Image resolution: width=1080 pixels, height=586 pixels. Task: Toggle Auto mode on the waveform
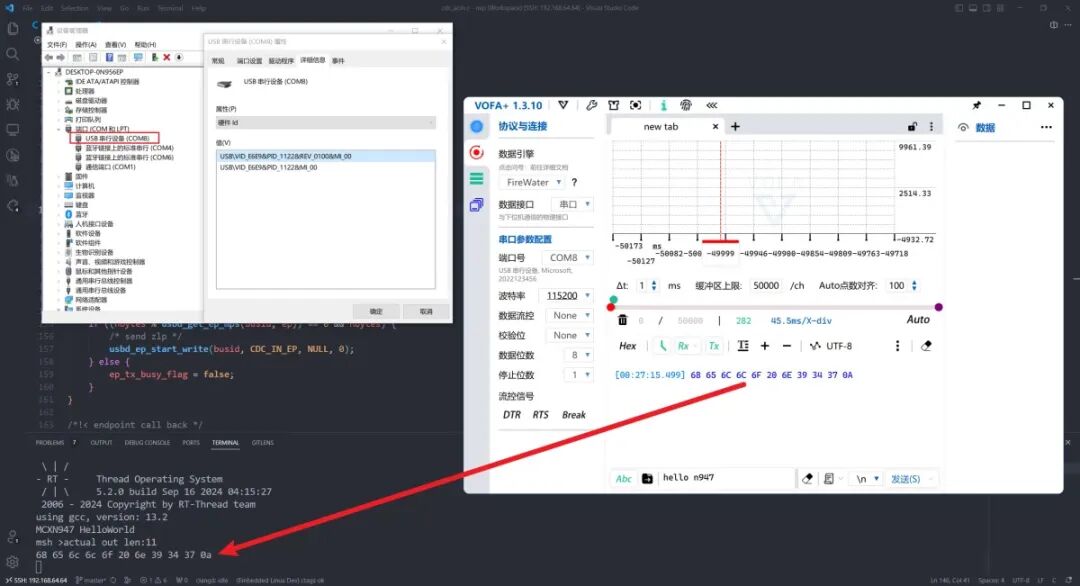click(917, 320)
